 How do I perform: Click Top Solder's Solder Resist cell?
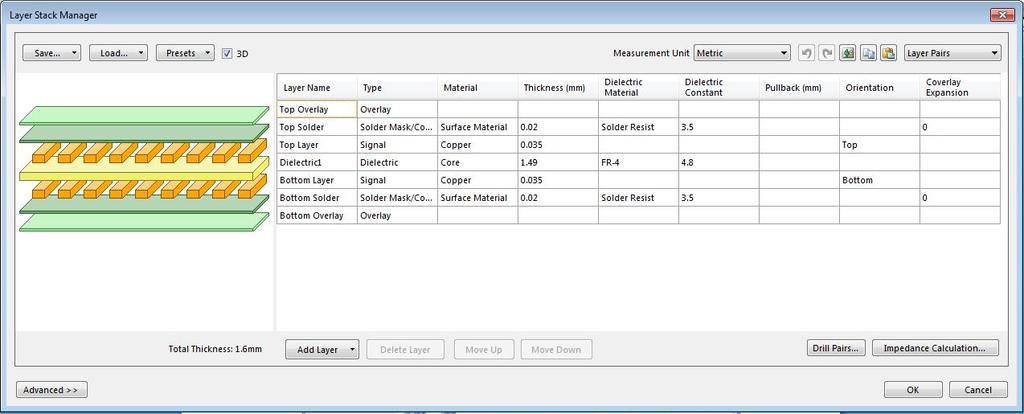[638, 127]
